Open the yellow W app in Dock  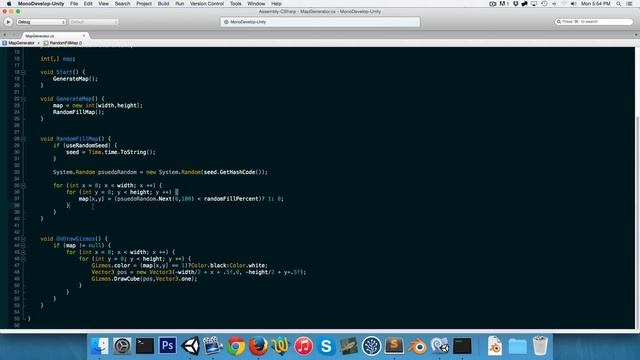point(280,346)
